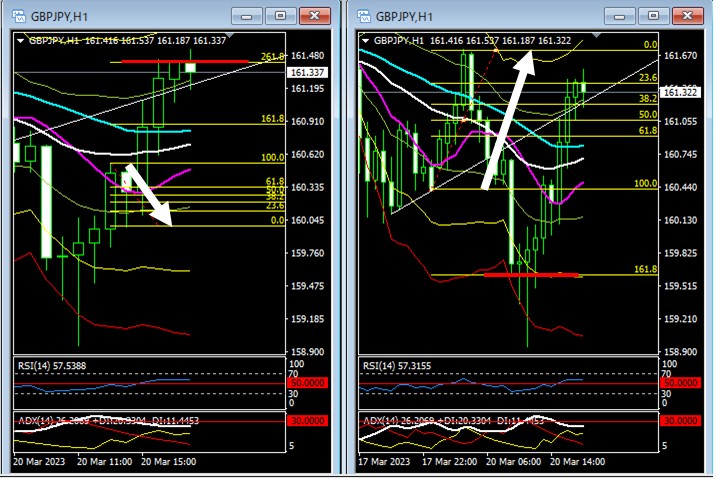This screenshot has height=479, width=716.
Task: Select the red line near 161.8 in right chart
Action: pyautogui.click(x=532, y=274)
